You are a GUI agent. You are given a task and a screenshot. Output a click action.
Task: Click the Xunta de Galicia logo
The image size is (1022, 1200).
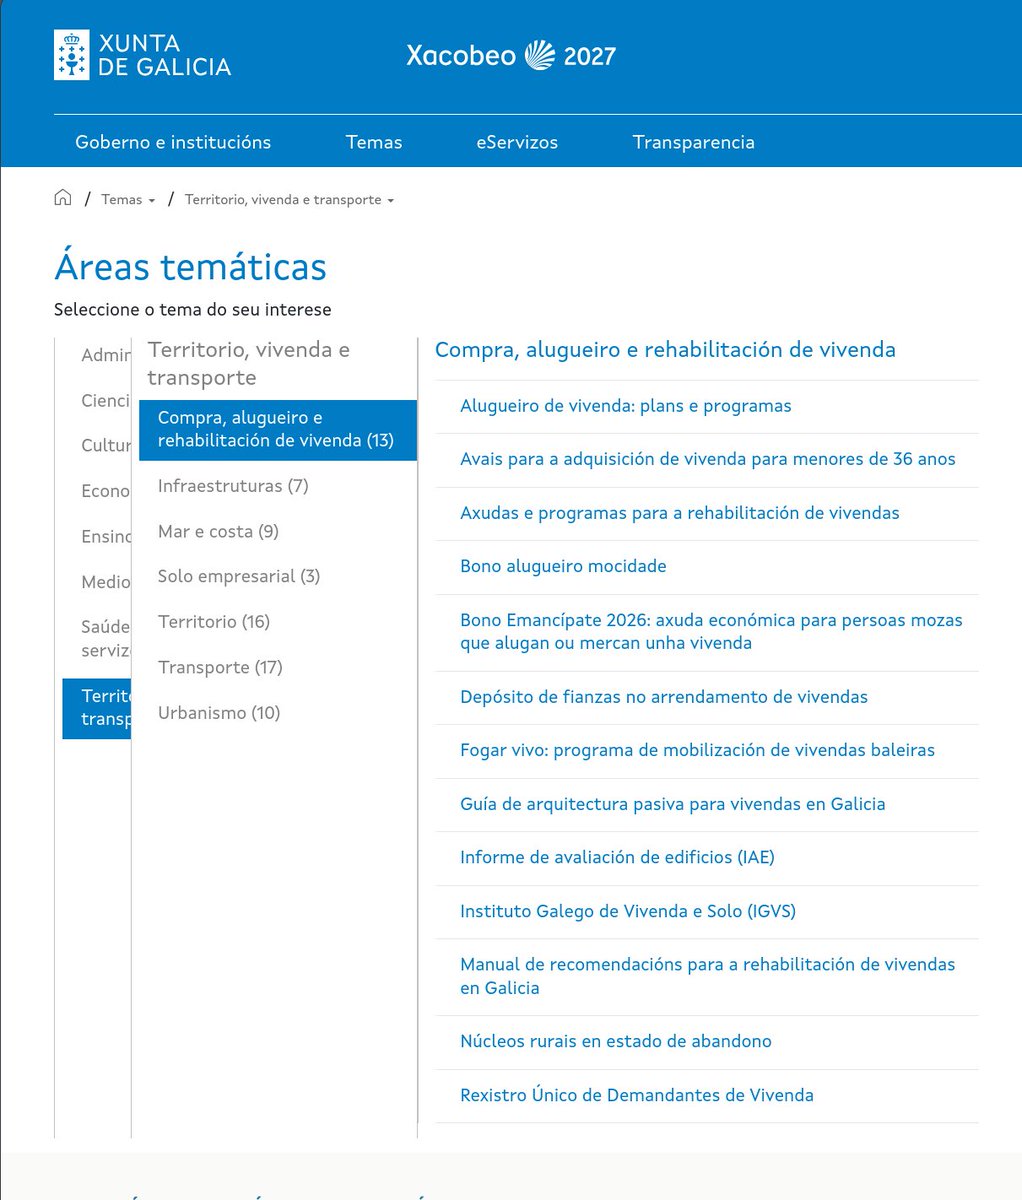click(142, 56)
